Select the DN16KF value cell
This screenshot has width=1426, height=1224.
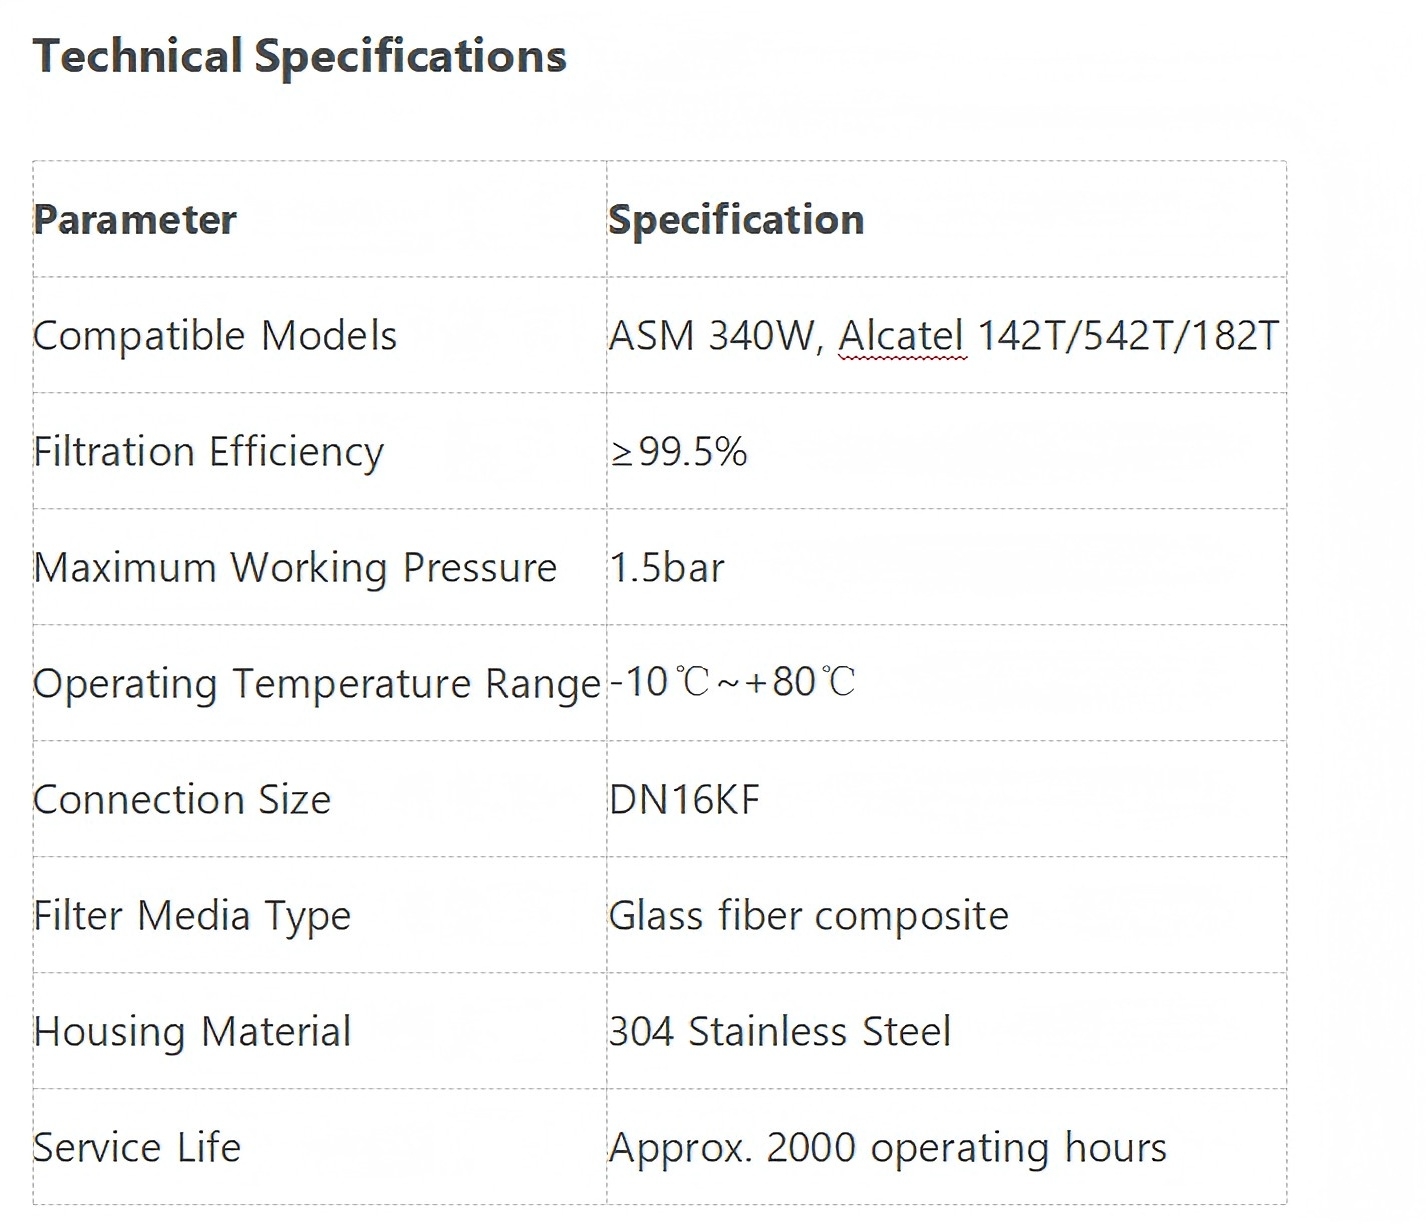[685, 800]
